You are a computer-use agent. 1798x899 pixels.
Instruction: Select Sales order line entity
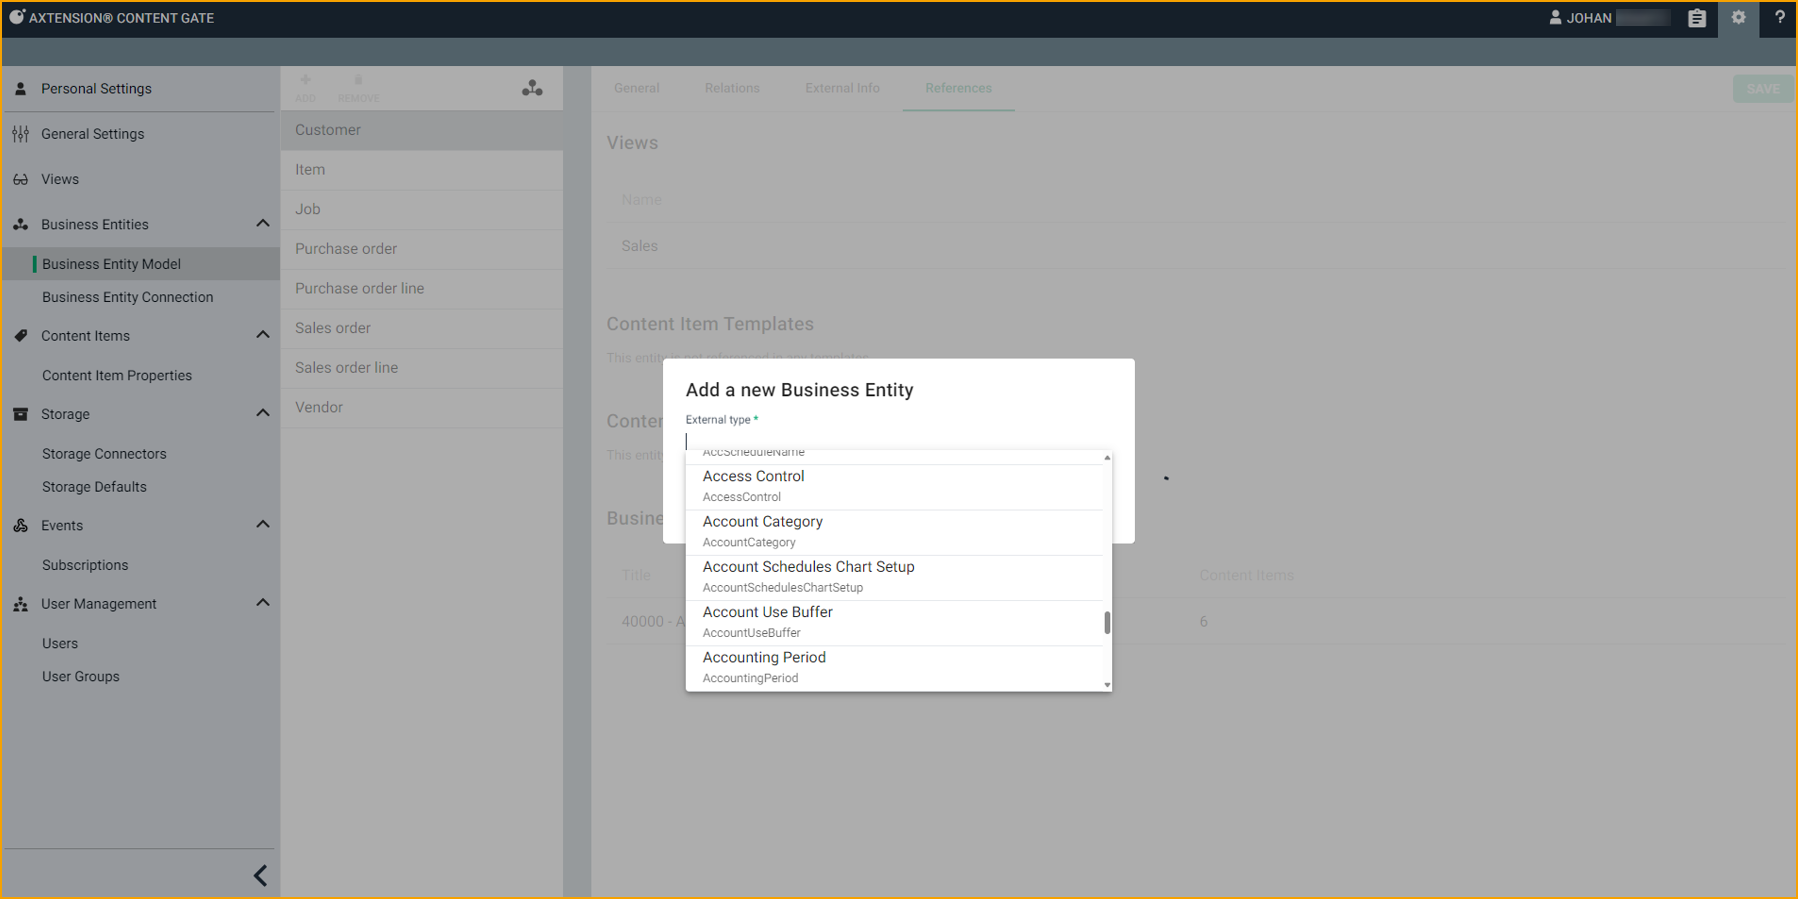pyautogui.click(x=422, y=368)
